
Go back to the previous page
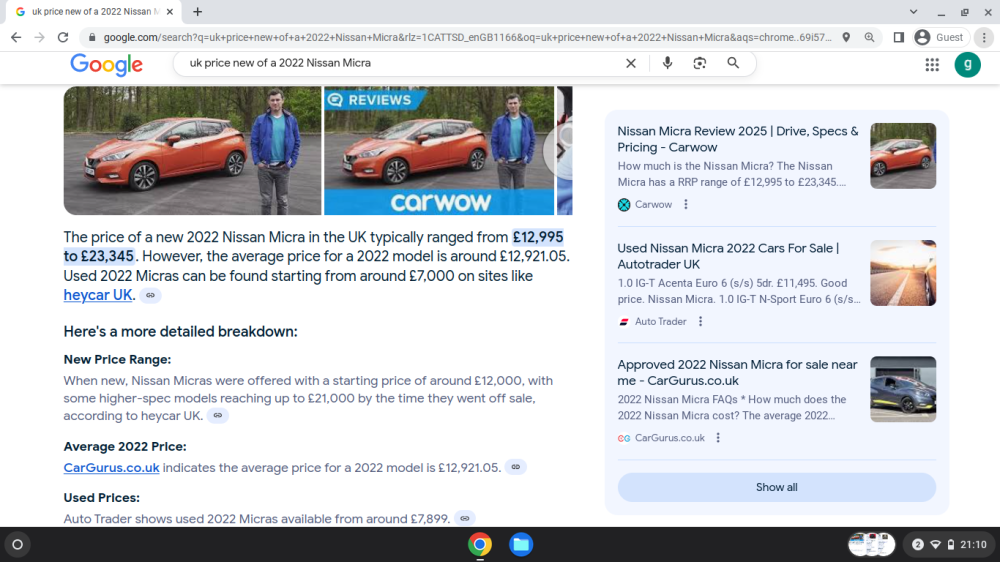coord(16,38)
